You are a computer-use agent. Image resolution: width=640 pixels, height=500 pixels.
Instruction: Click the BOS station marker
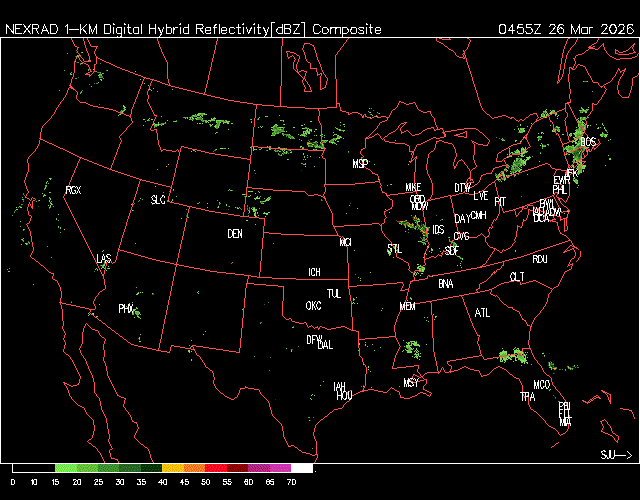pyautogui.click(x=588, y=142)
